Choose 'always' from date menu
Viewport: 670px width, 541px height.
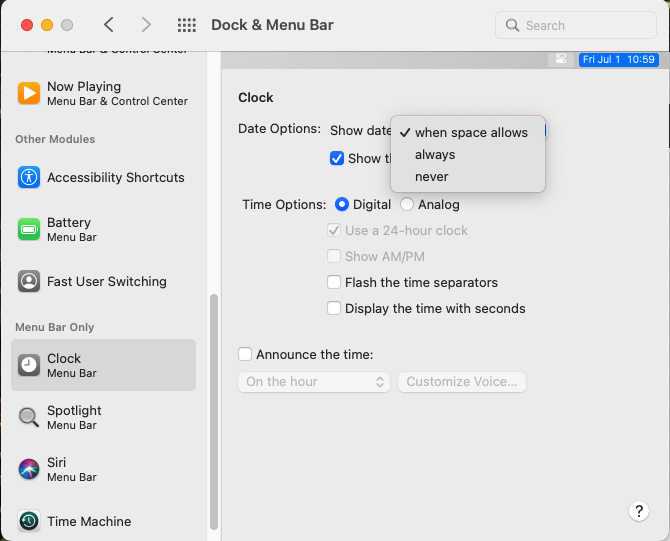(435, 154)
